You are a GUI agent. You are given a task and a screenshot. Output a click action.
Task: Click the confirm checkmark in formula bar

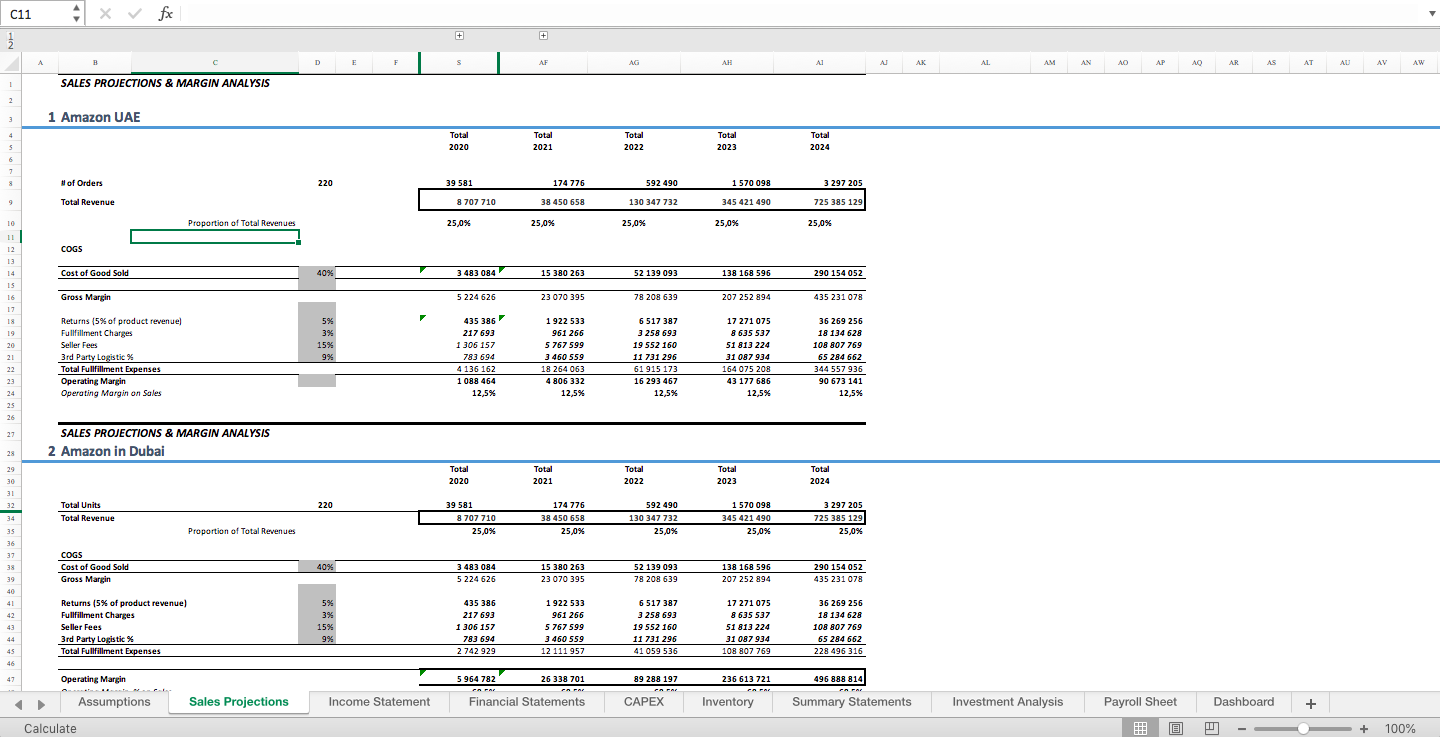[x=133, y=13]
